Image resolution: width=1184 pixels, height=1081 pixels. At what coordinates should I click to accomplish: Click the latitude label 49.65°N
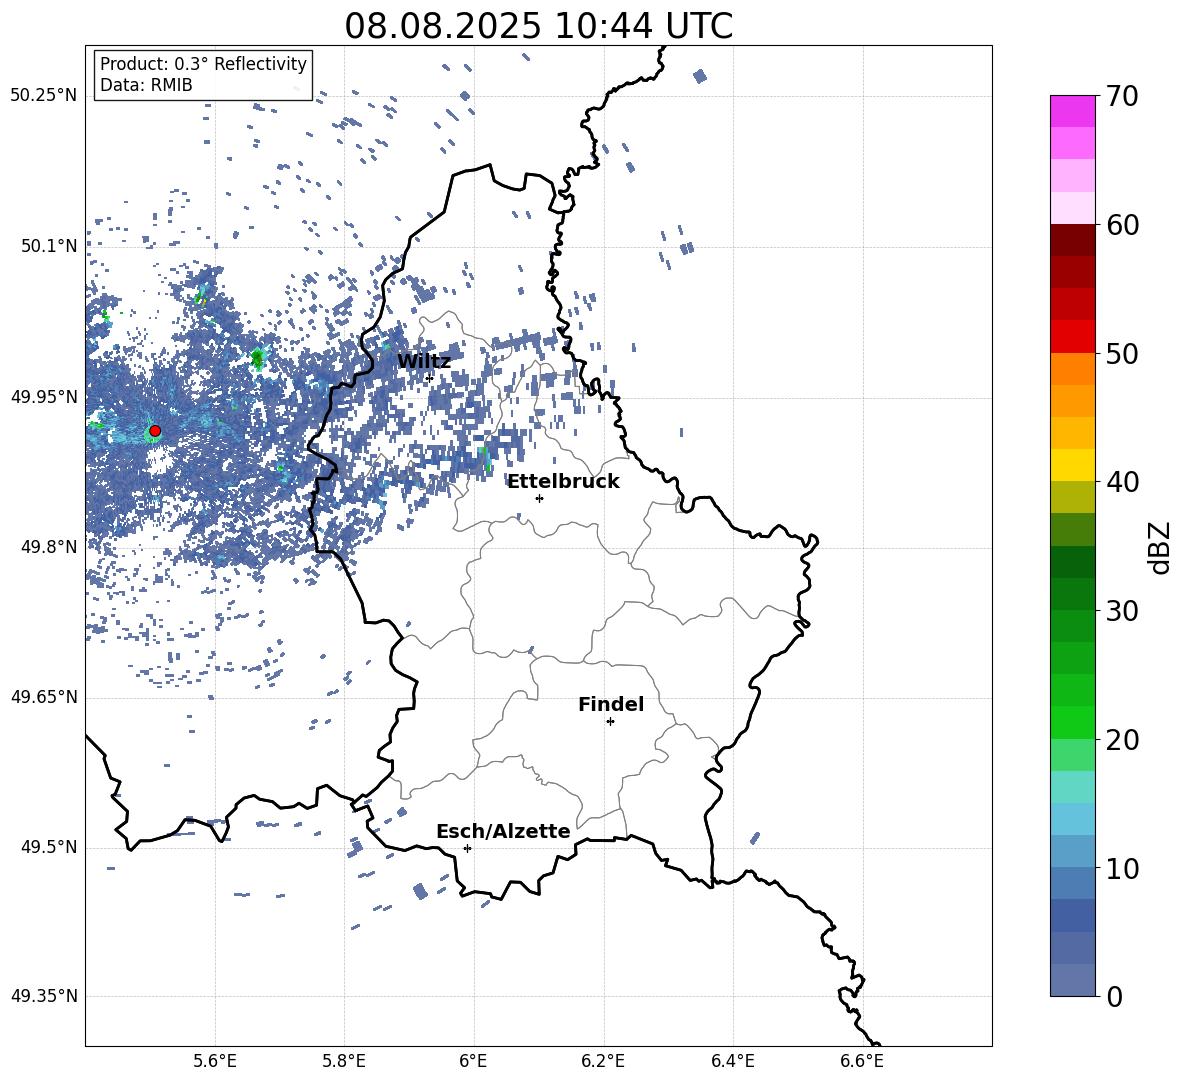pyautogui.click(x=44, y=697)
